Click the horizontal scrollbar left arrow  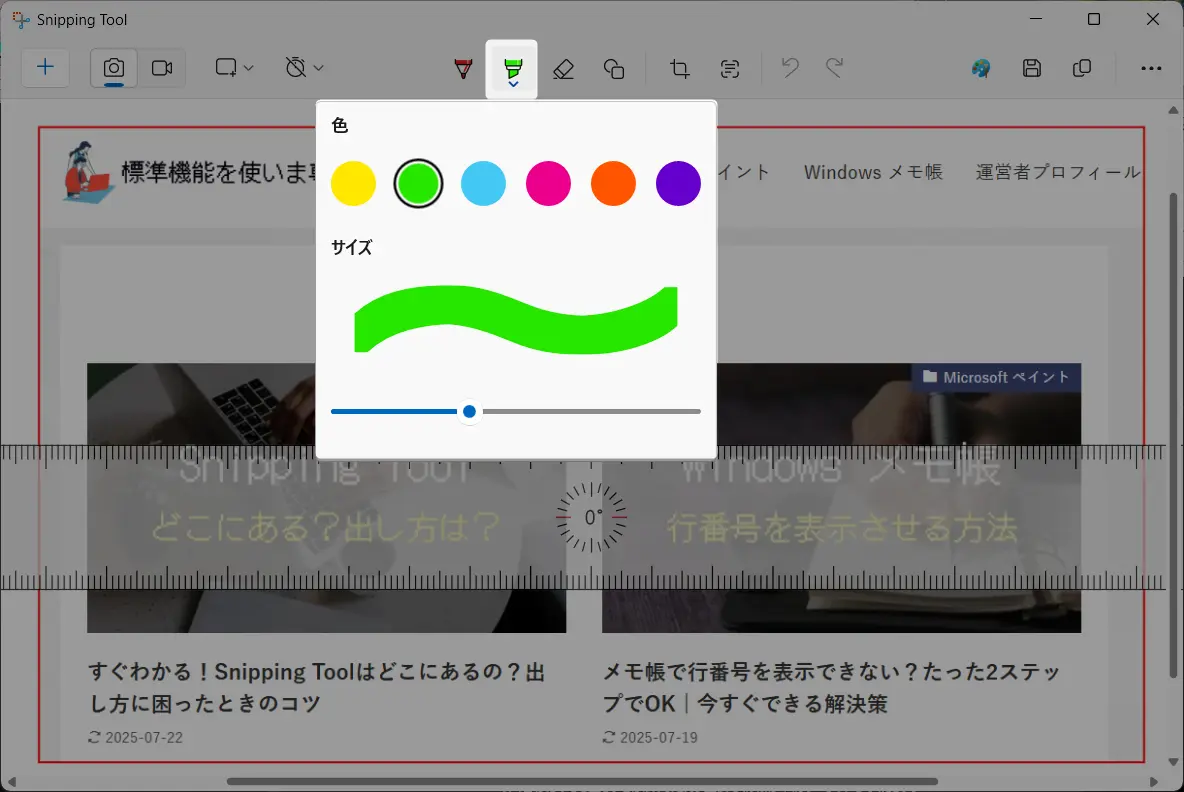[11, 781]
